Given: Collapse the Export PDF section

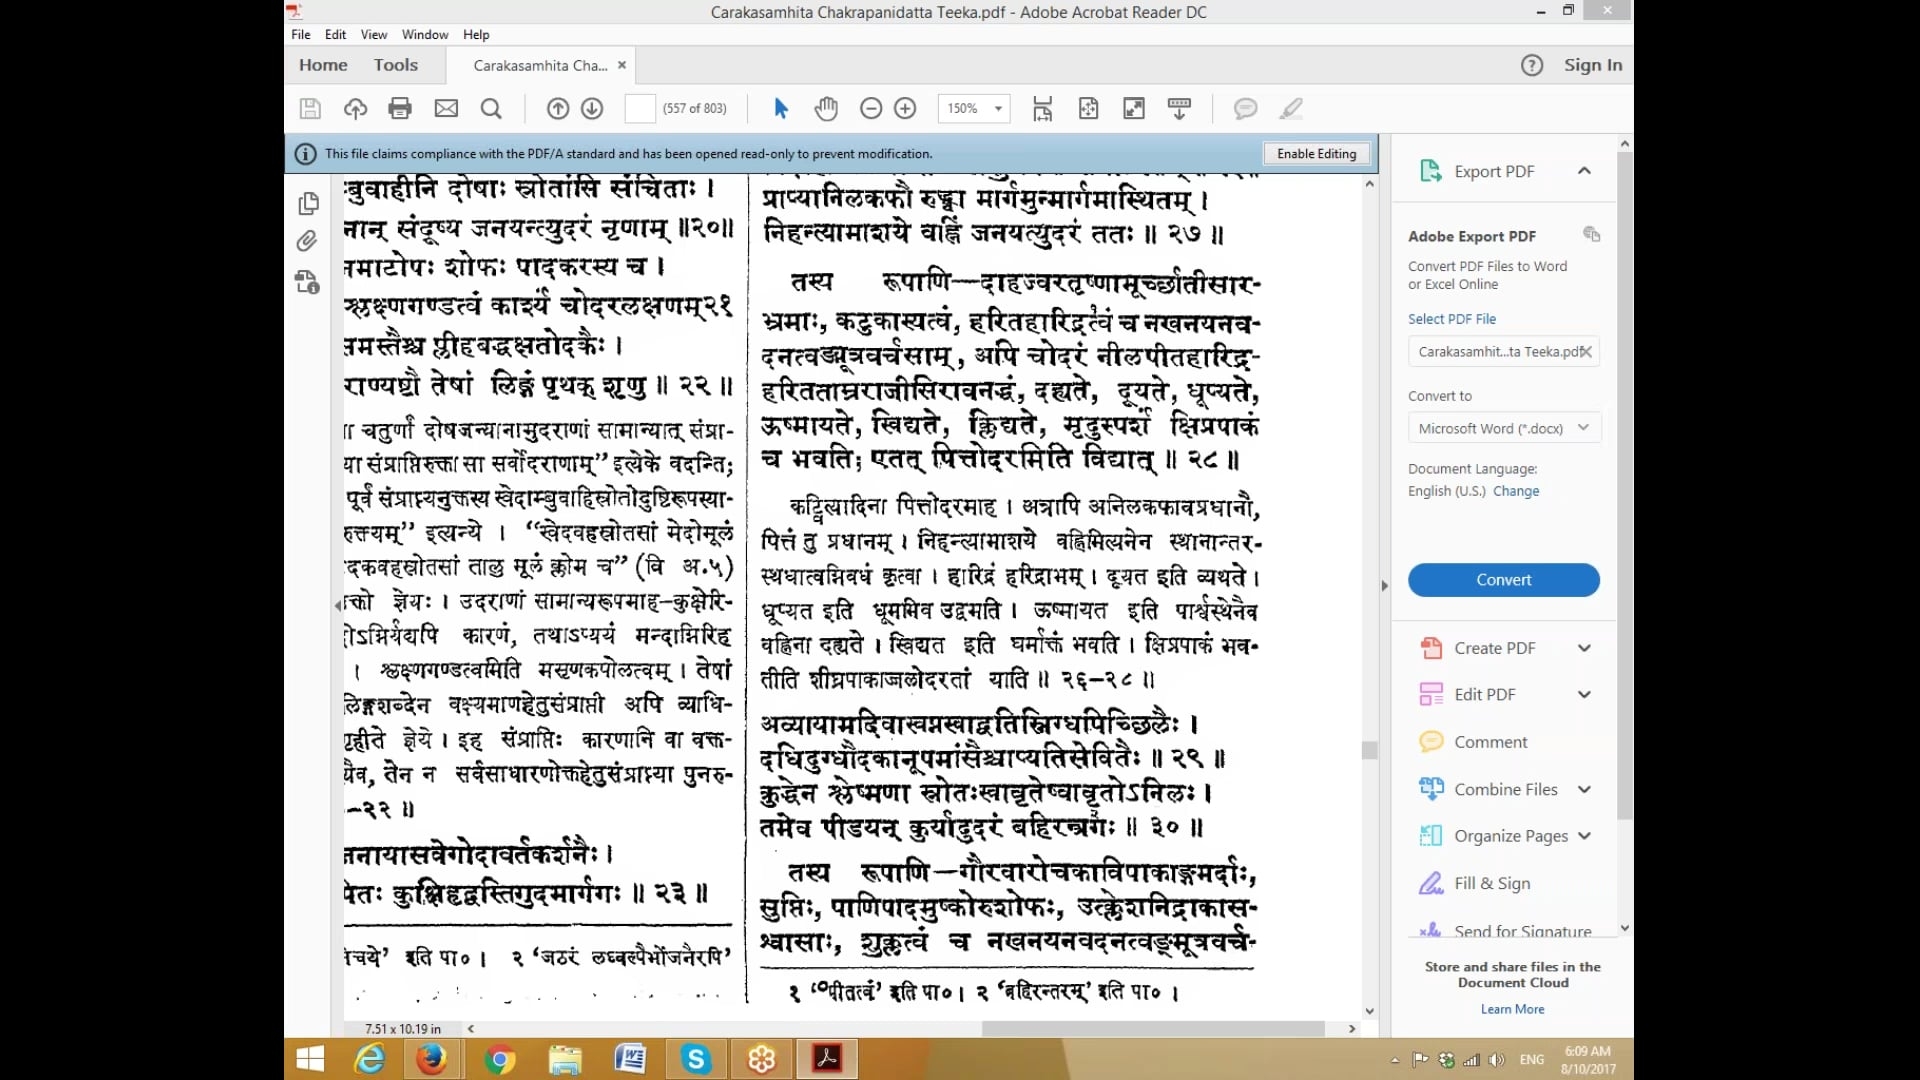Looking at the screenshot, I should click(1584, 171).
